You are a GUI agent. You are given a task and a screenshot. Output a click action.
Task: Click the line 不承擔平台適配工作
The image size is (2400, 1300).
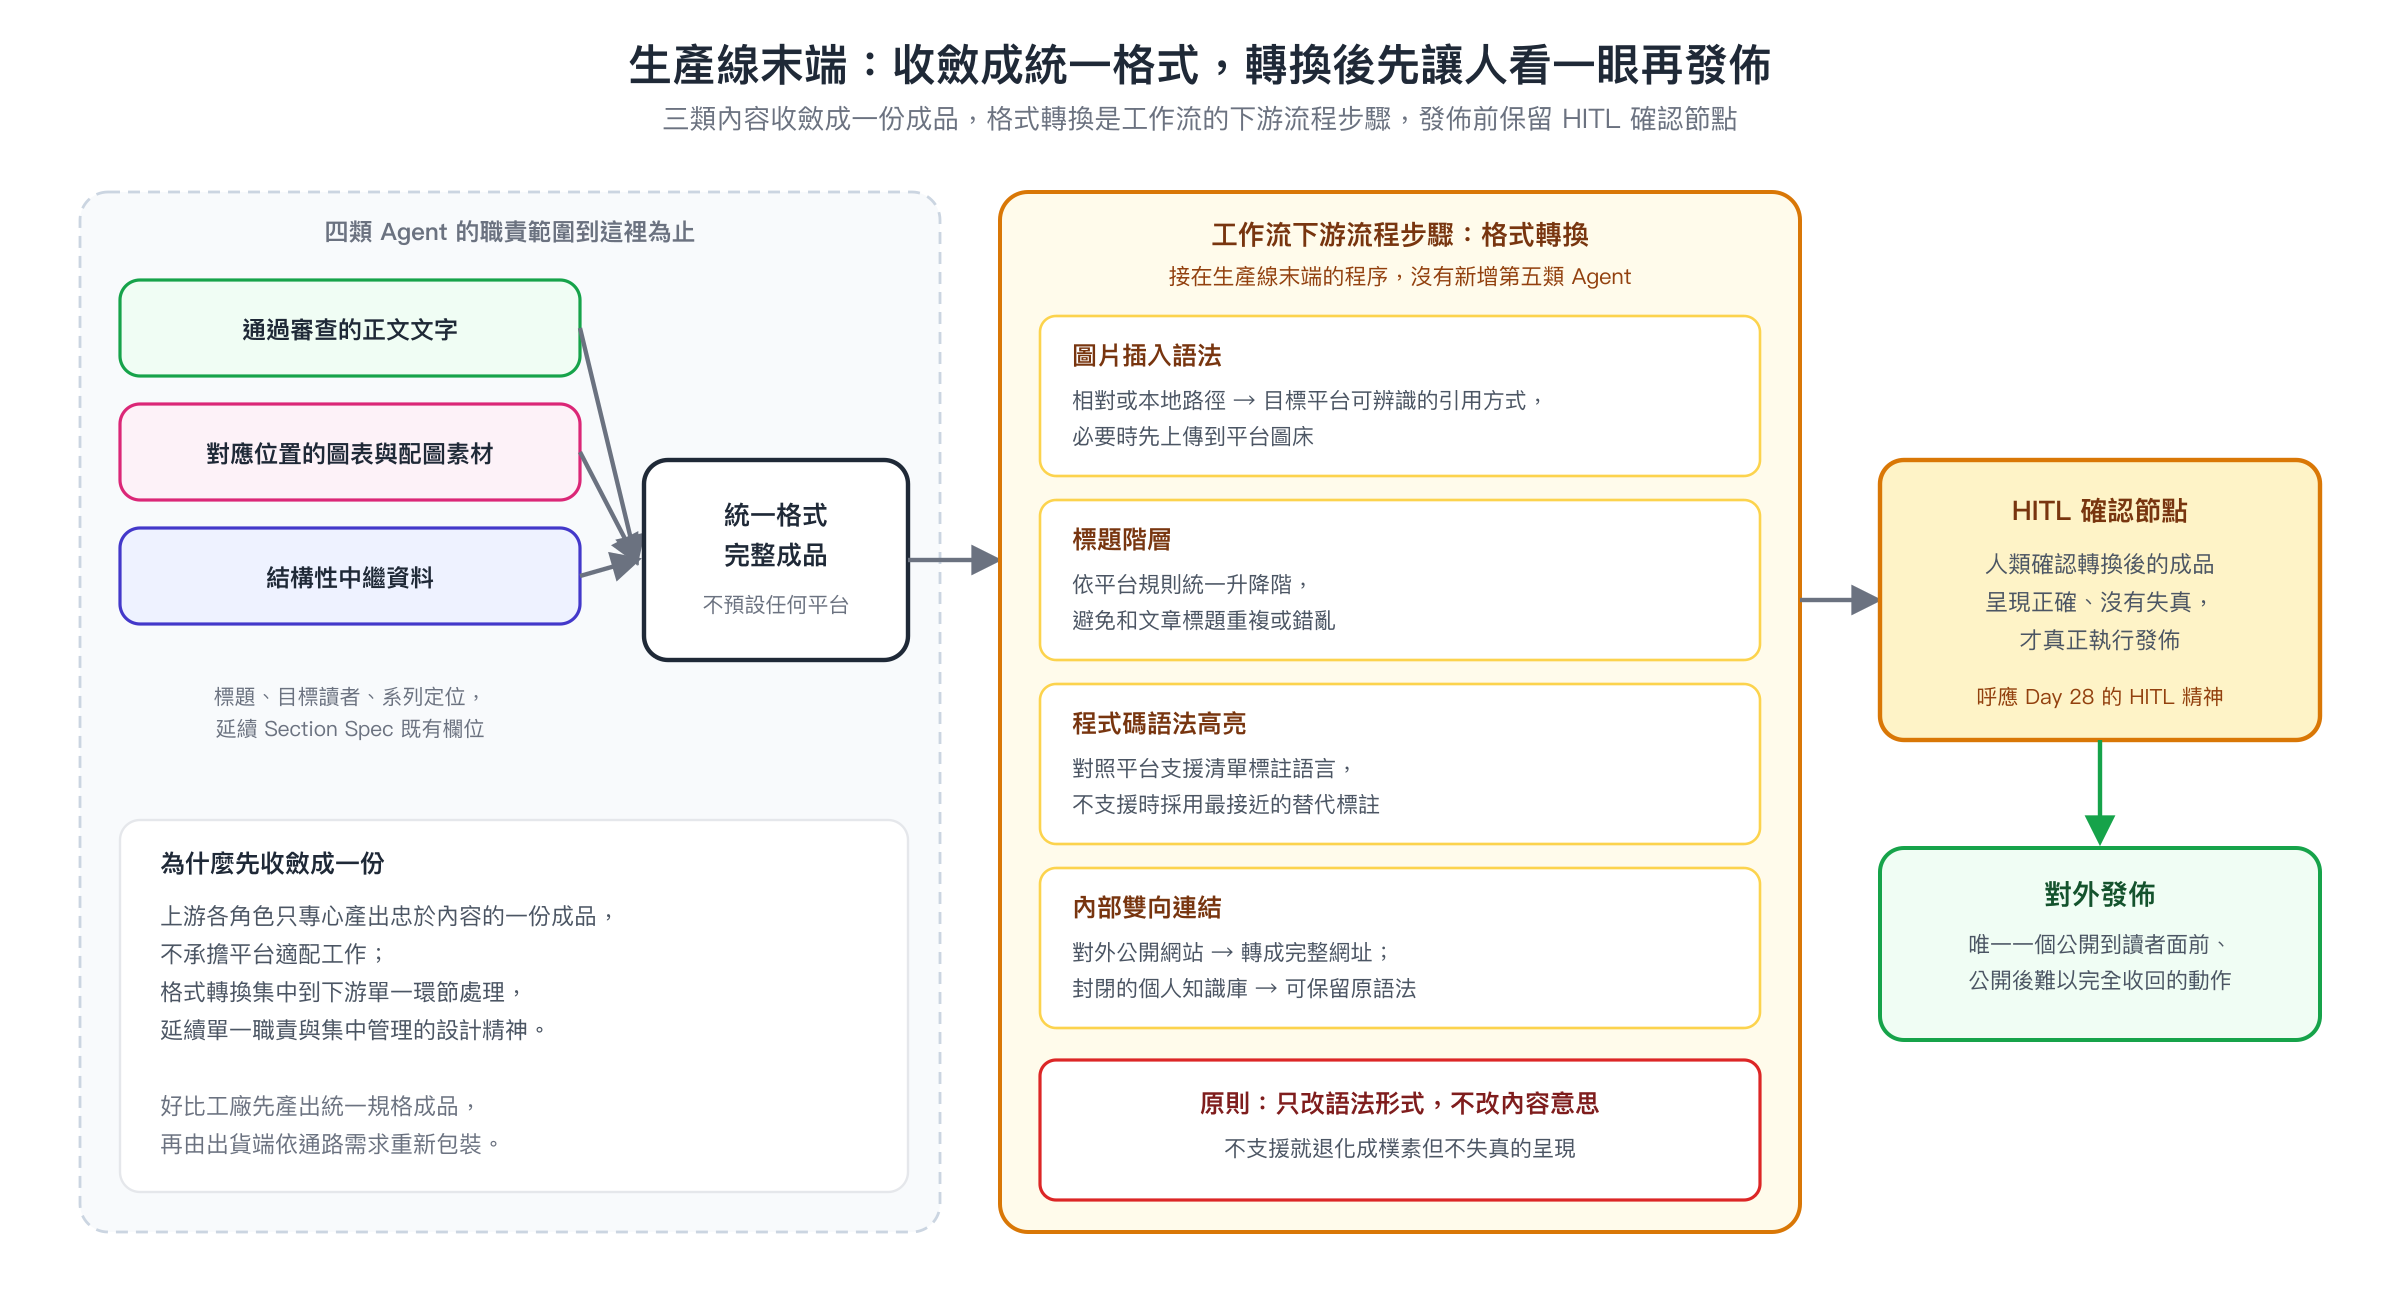[273, 954]
